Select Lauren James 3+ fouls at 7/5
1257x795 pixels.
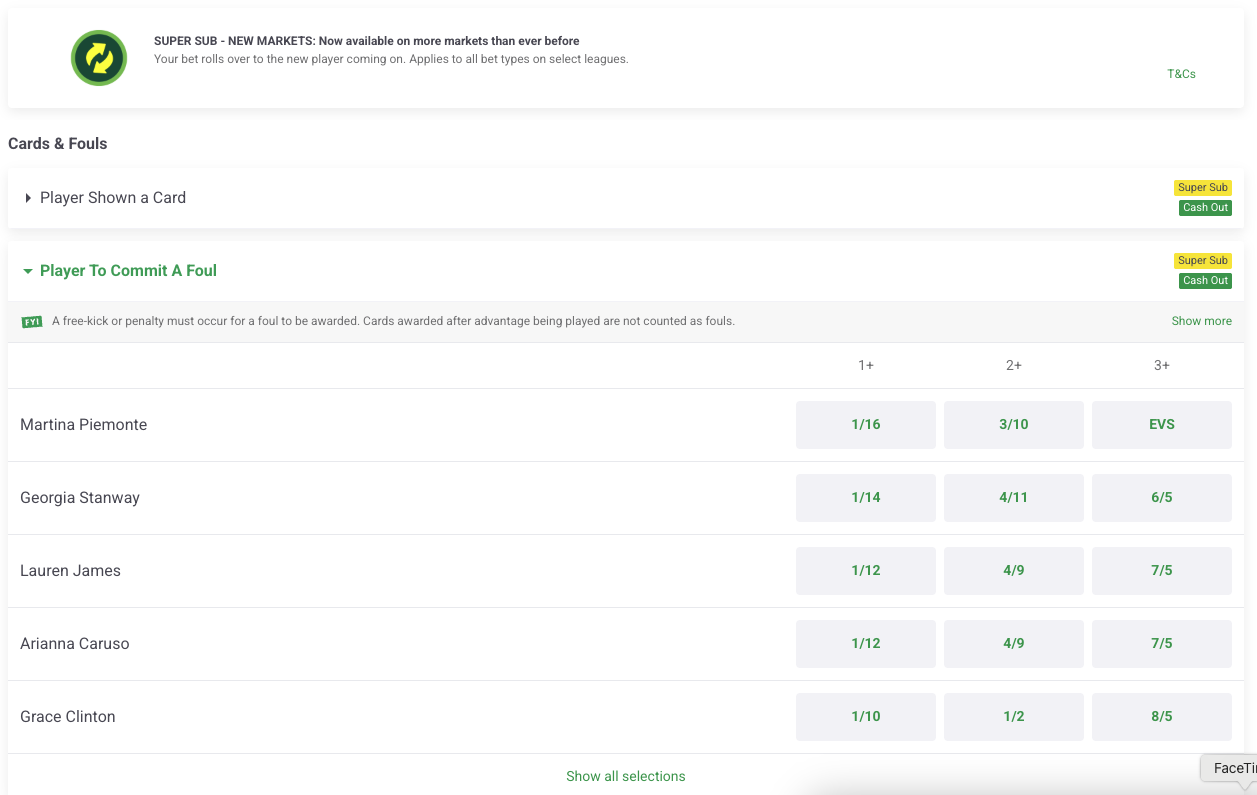coord(1162,571)
